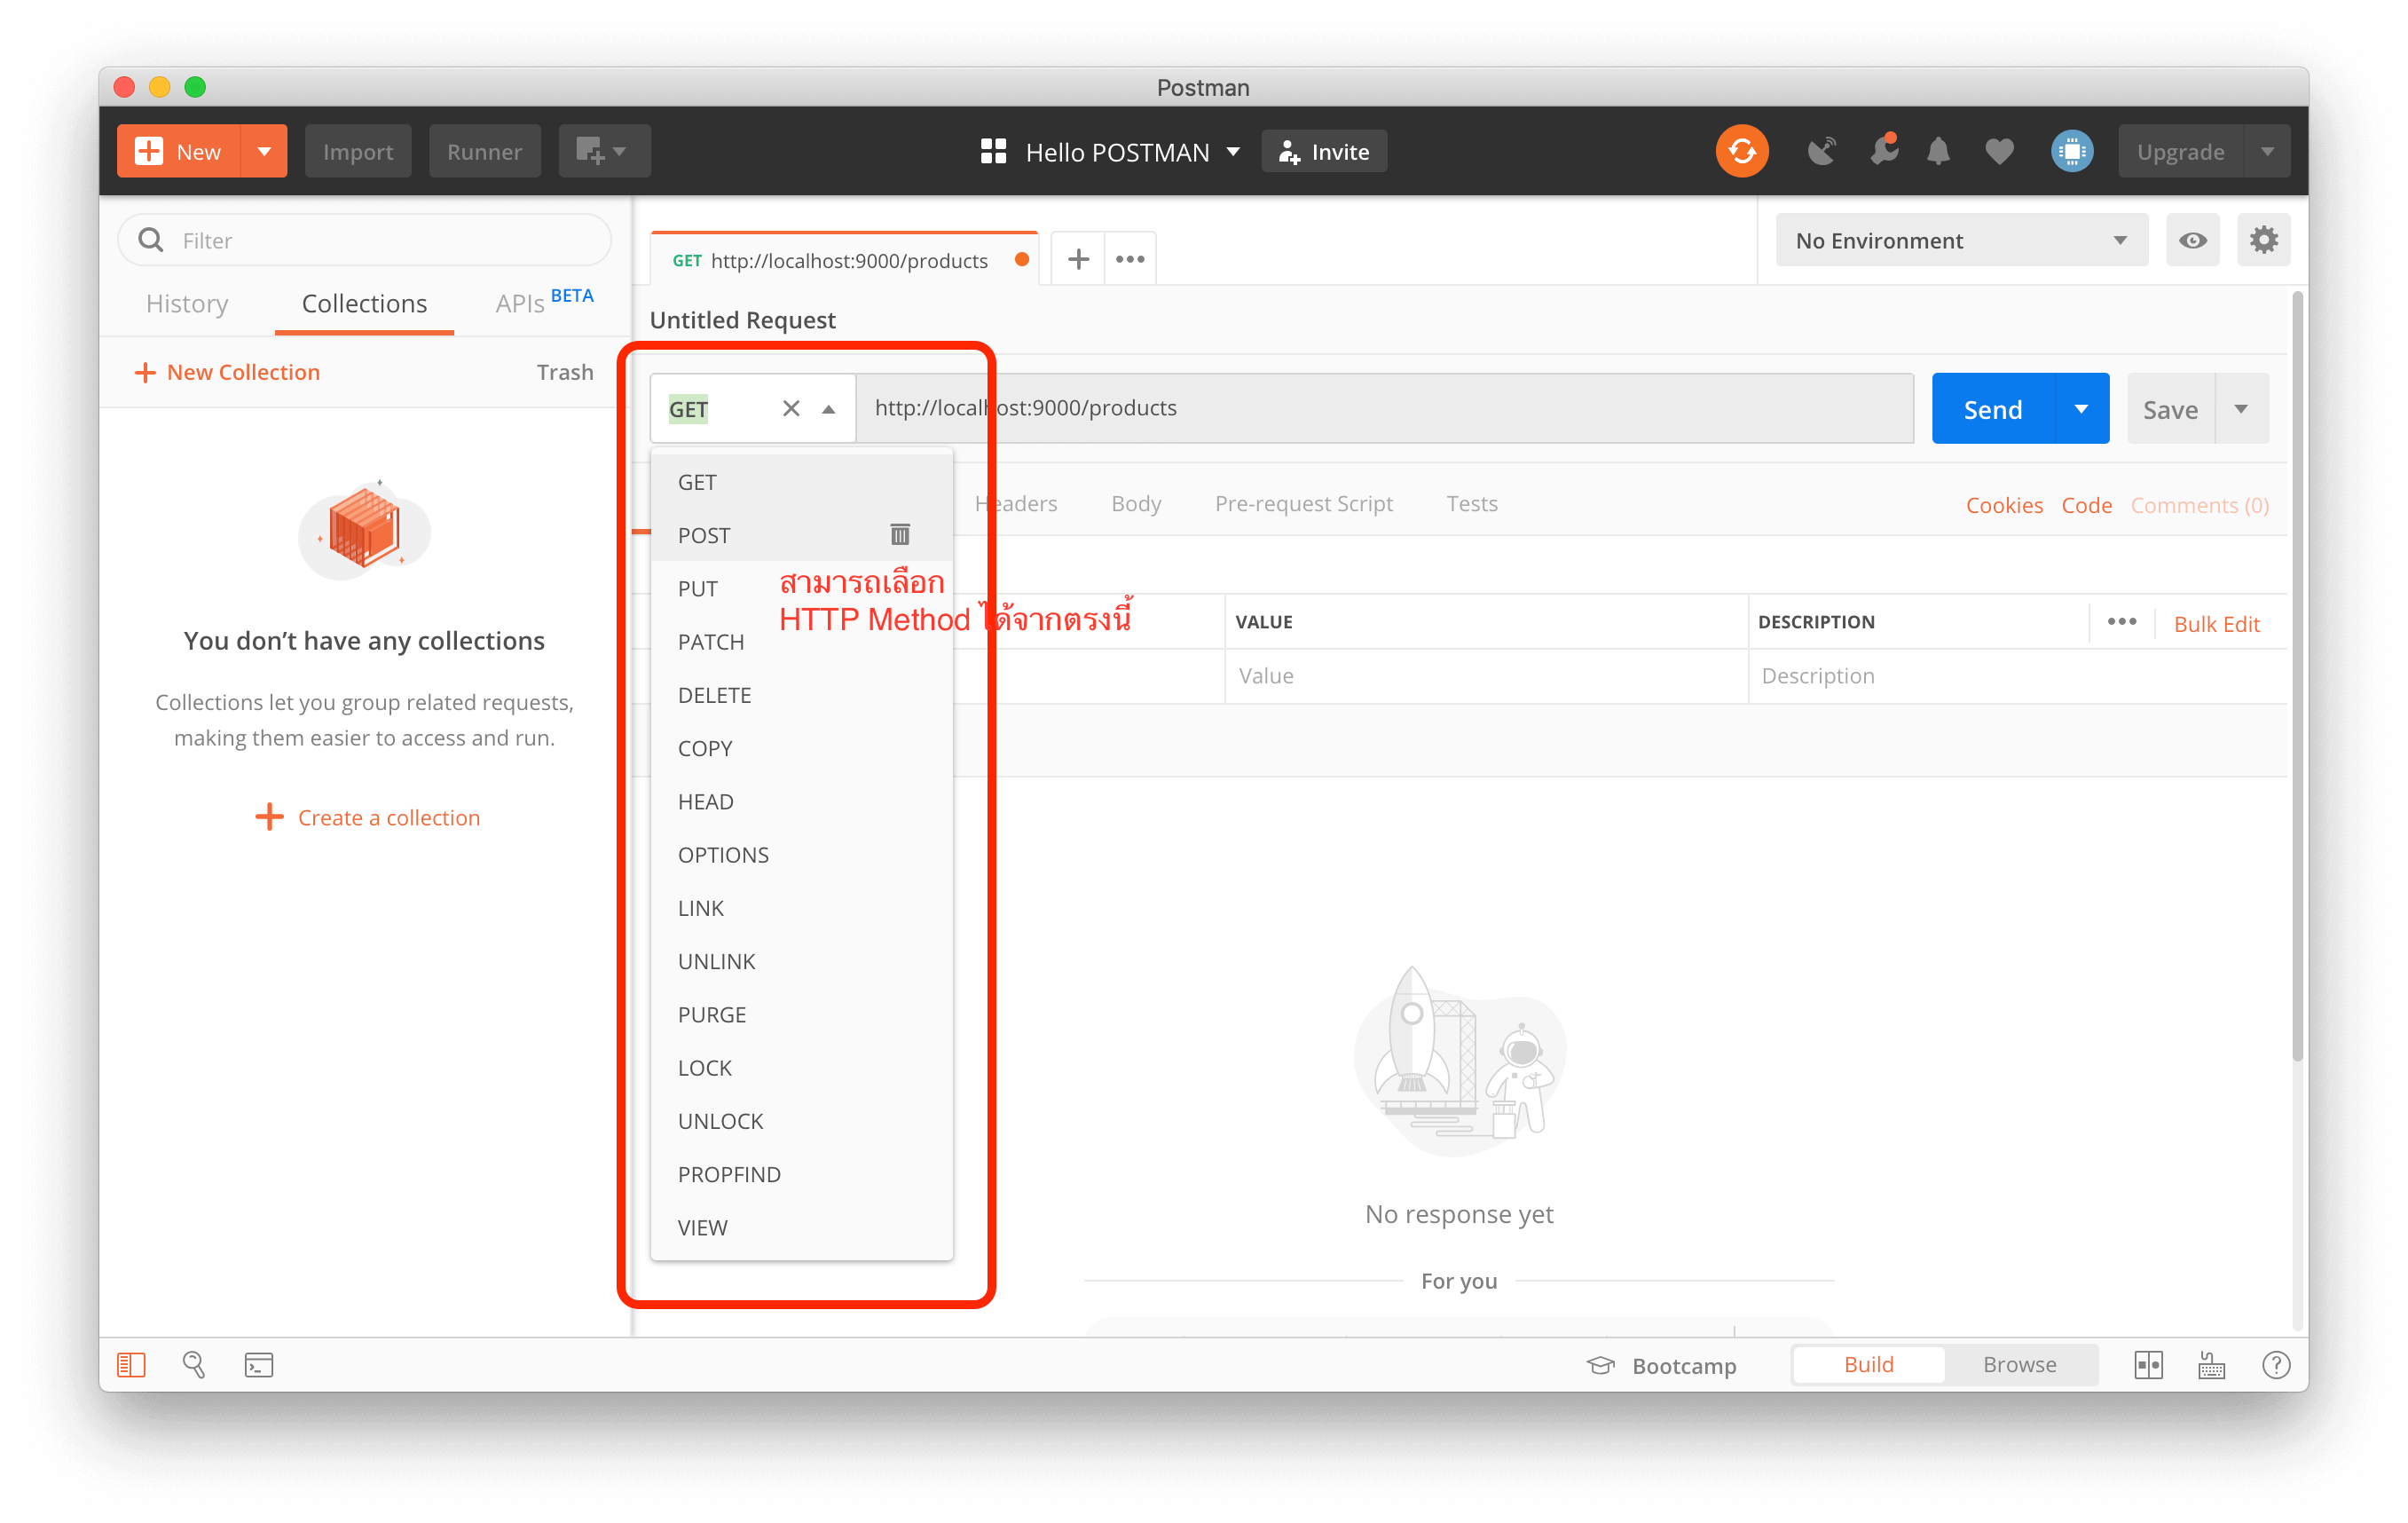This screenshot has width=2408, height=1523.
Task: Click the Send button
Action: click(1992, 409)
